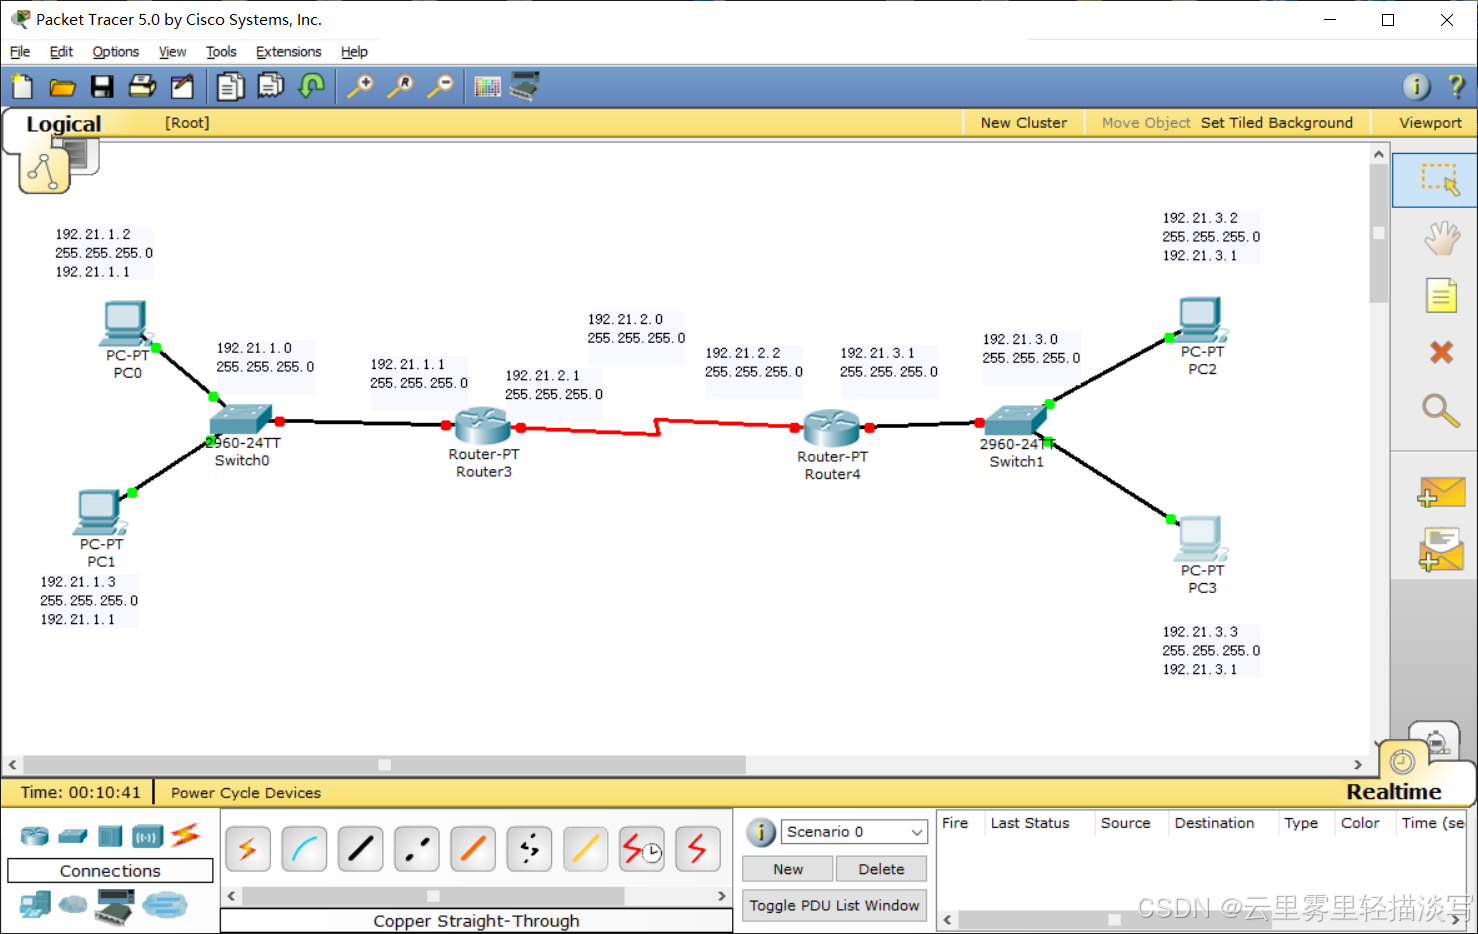Click the Copy toolbar icon
Image resolution: width=1478 pixels, height=934 pixels.
coord(231,87)
